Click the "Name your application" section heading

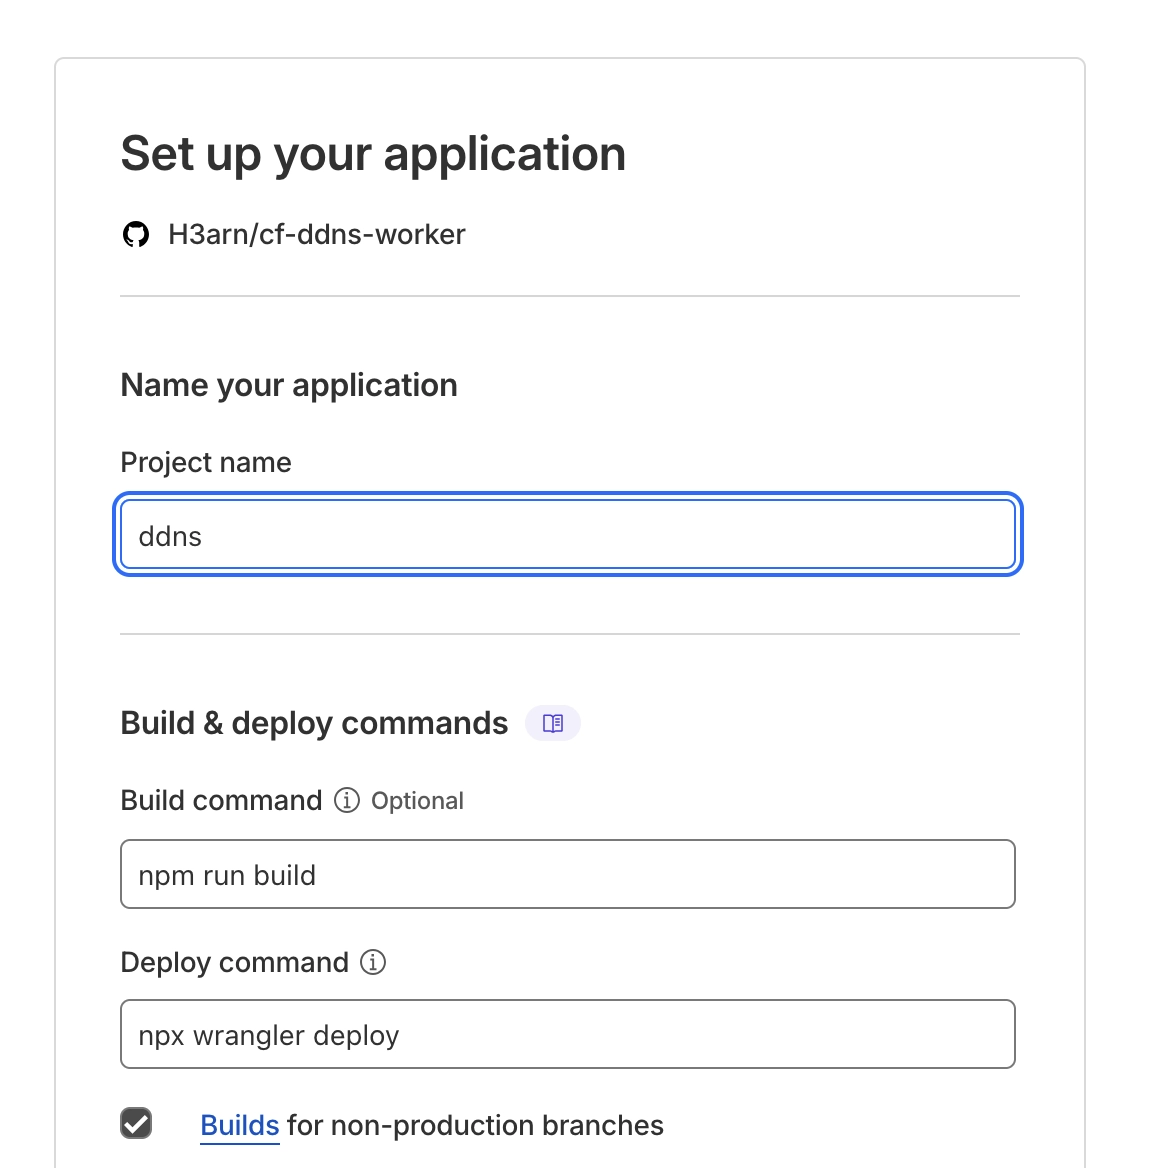coord(289,385)
